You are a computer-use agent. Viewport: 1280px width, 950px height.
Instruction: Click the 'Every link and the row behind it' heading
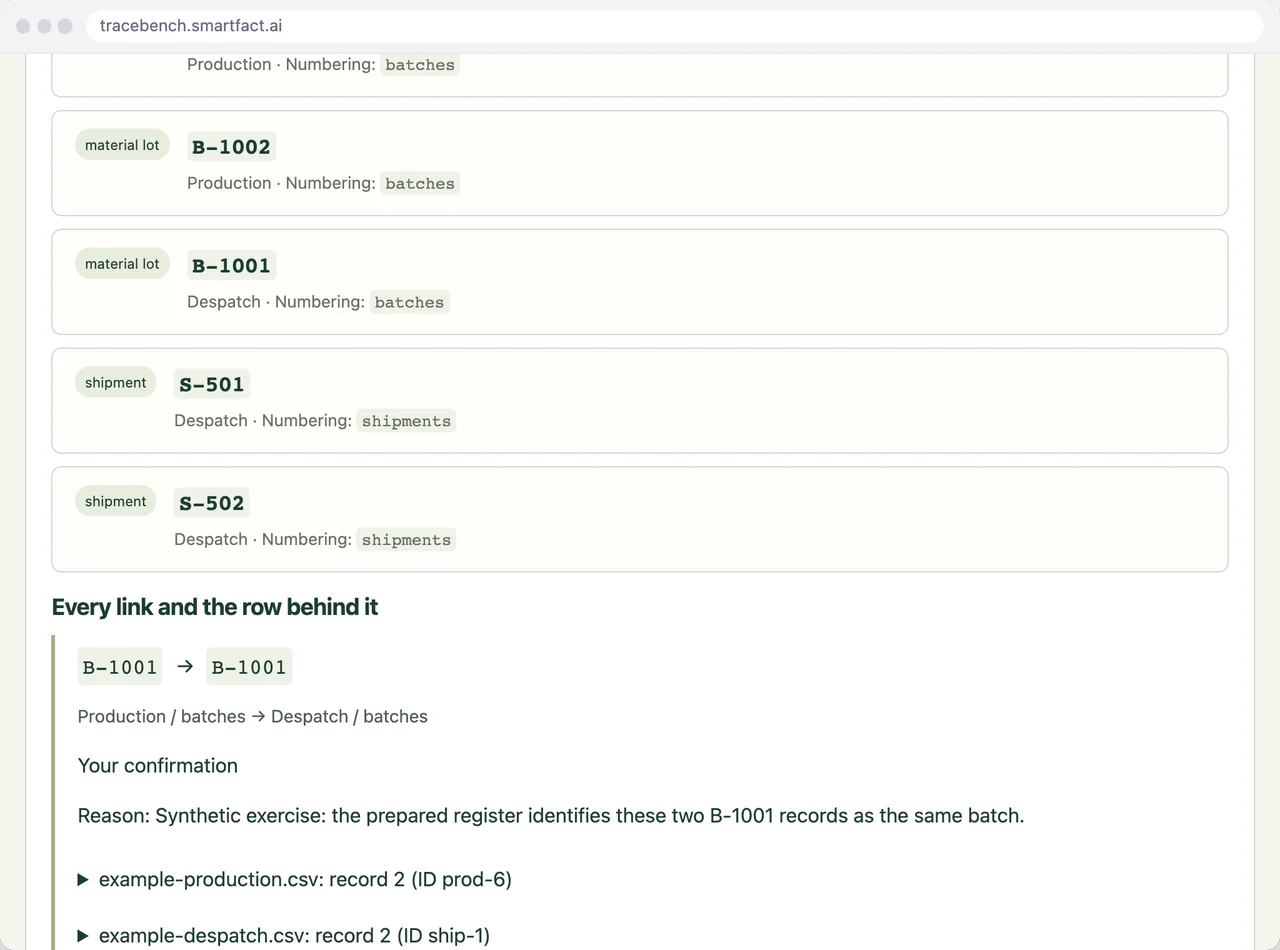tap(215, 607)
